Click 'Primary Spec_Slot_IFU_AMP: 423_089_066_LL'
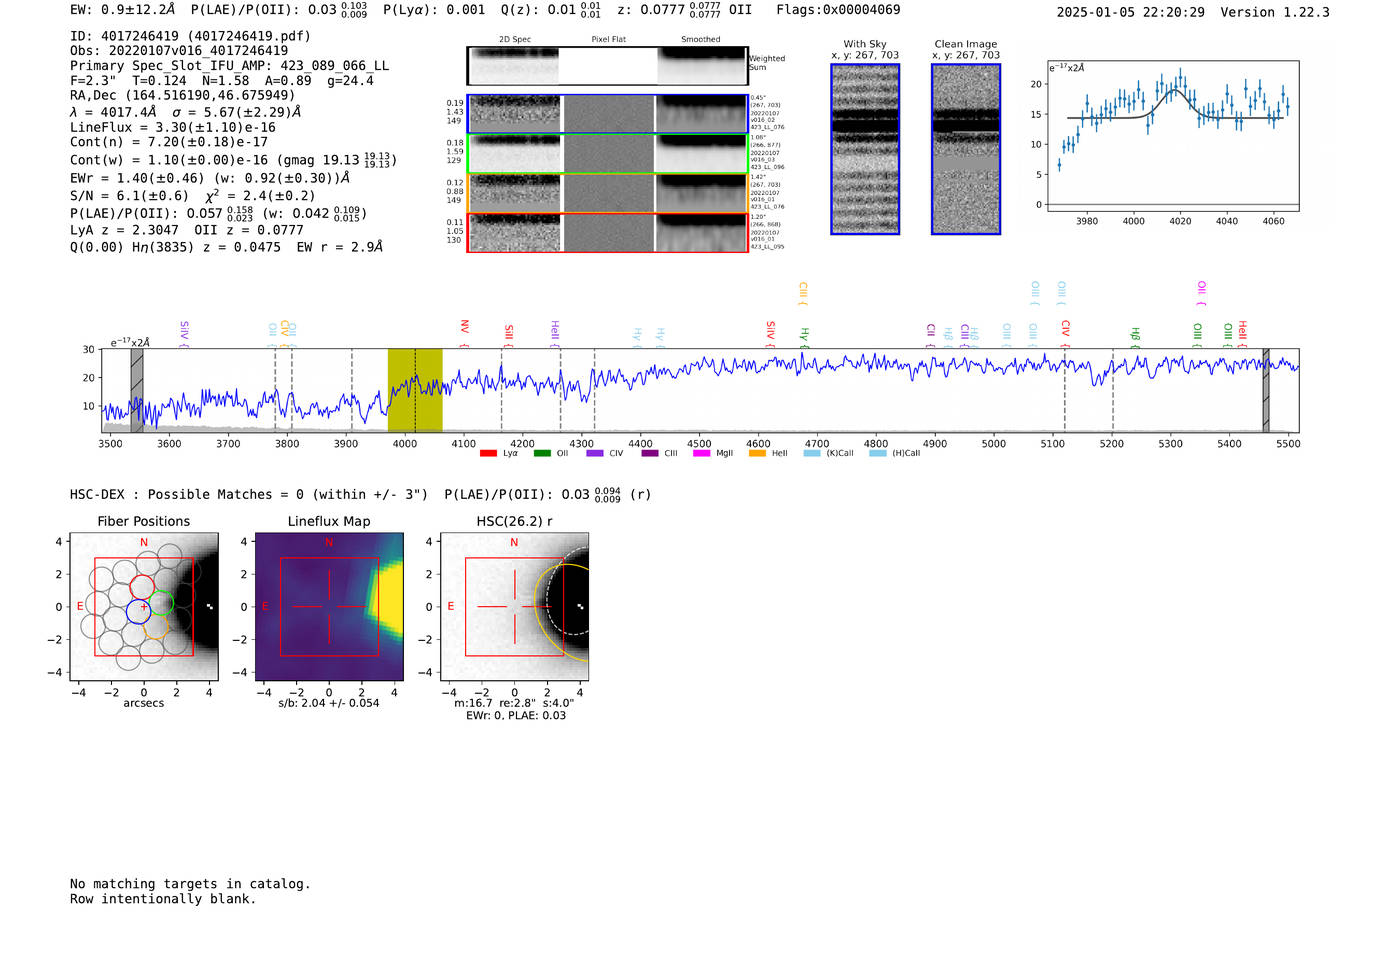 point(230,66)
